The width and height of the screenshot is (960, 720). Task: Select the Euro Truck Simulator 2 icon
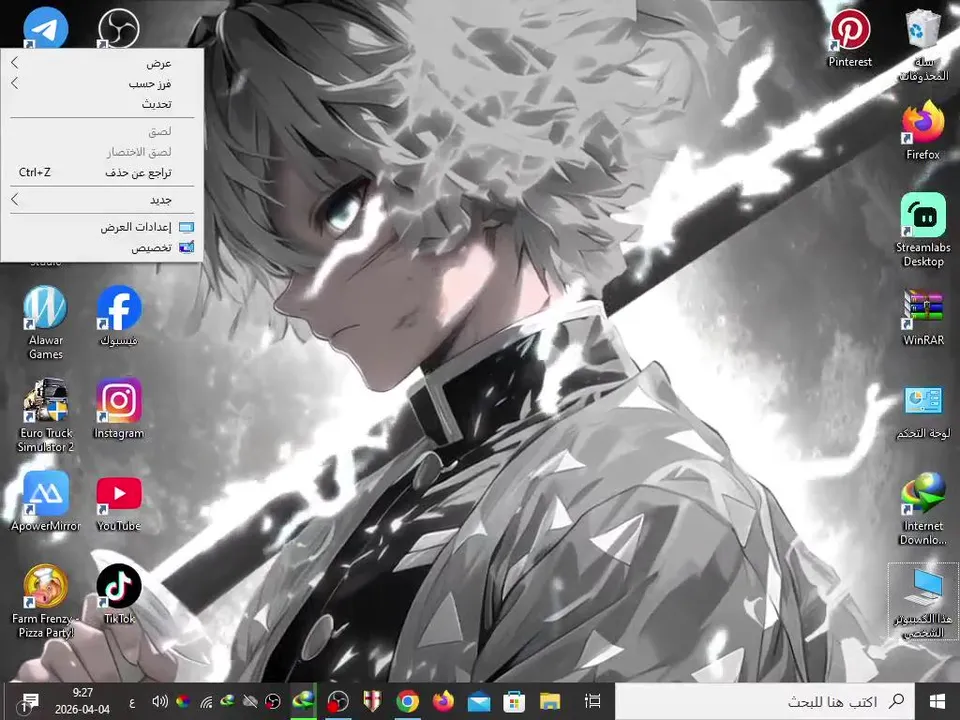(x=45, y=416)
